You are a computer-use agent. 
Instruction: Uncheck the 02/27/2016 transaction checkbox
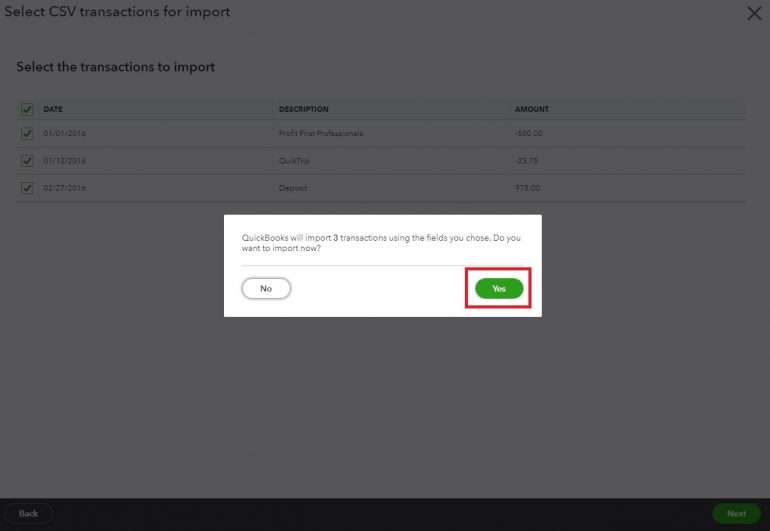[x=27, y=187]
